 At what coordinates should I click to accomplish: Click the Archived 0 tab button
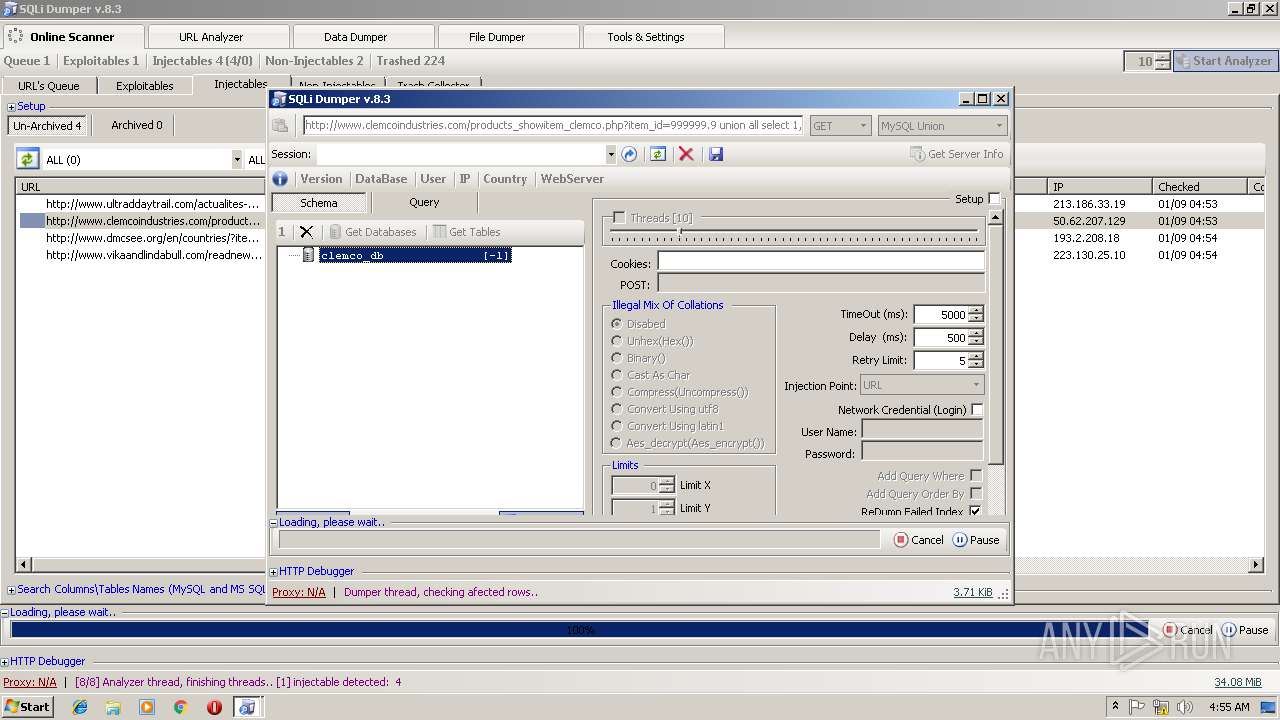137,125
